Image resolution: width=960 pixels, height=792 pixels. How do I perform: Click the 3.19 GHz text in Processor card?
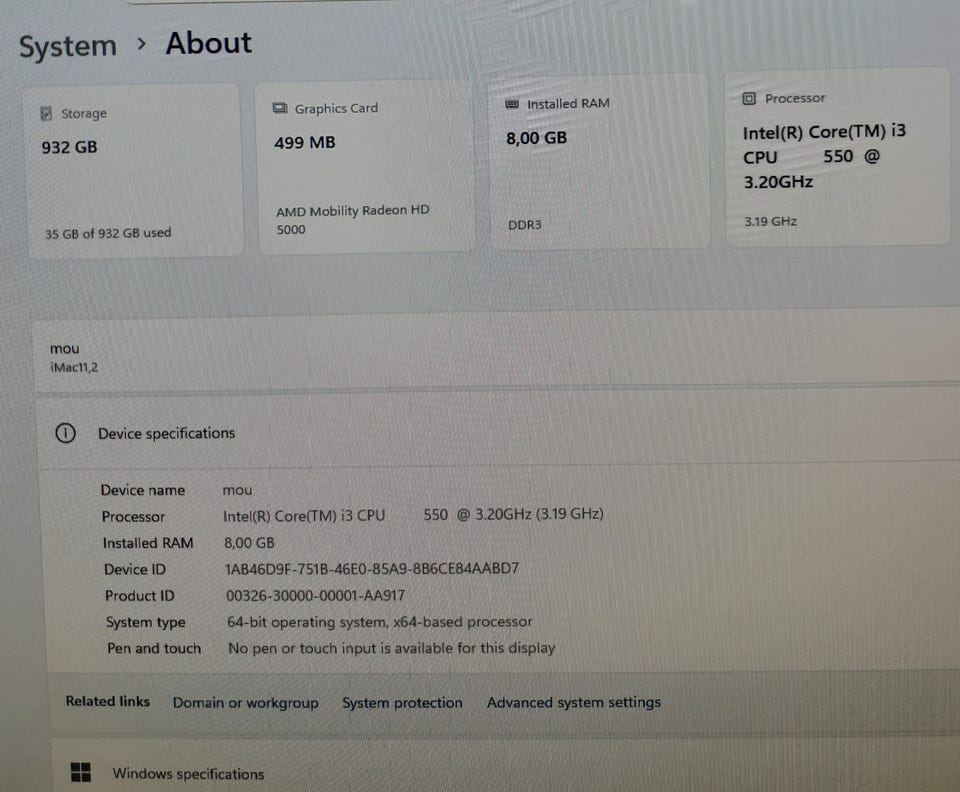click(770, 222)
